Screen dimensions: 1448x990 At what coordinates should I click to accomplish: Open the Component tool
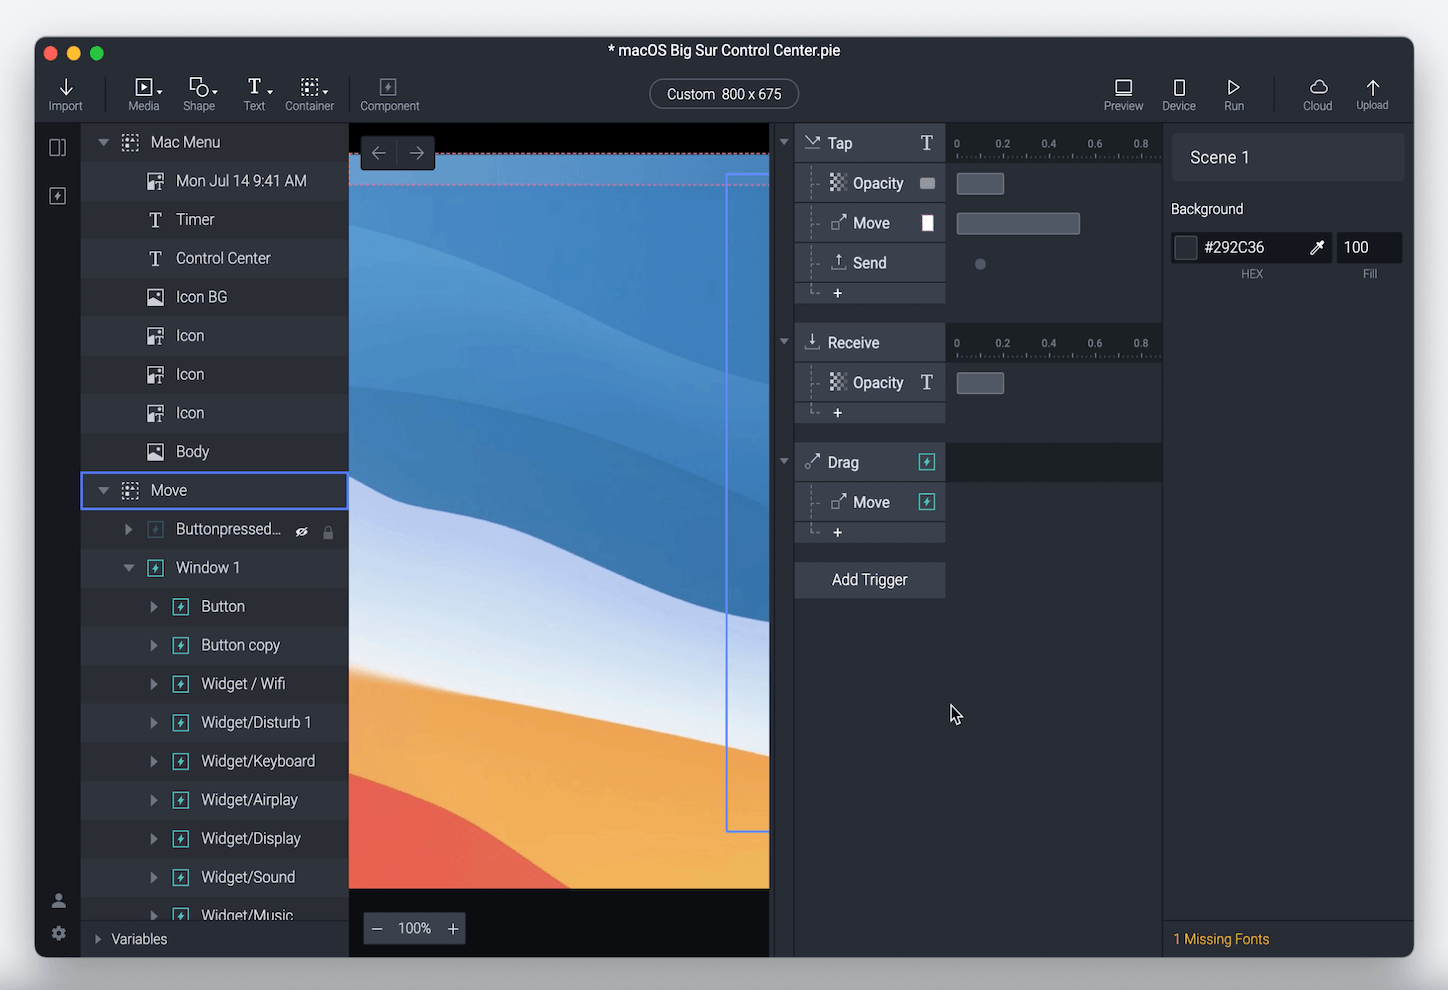[x=389, y=94]
